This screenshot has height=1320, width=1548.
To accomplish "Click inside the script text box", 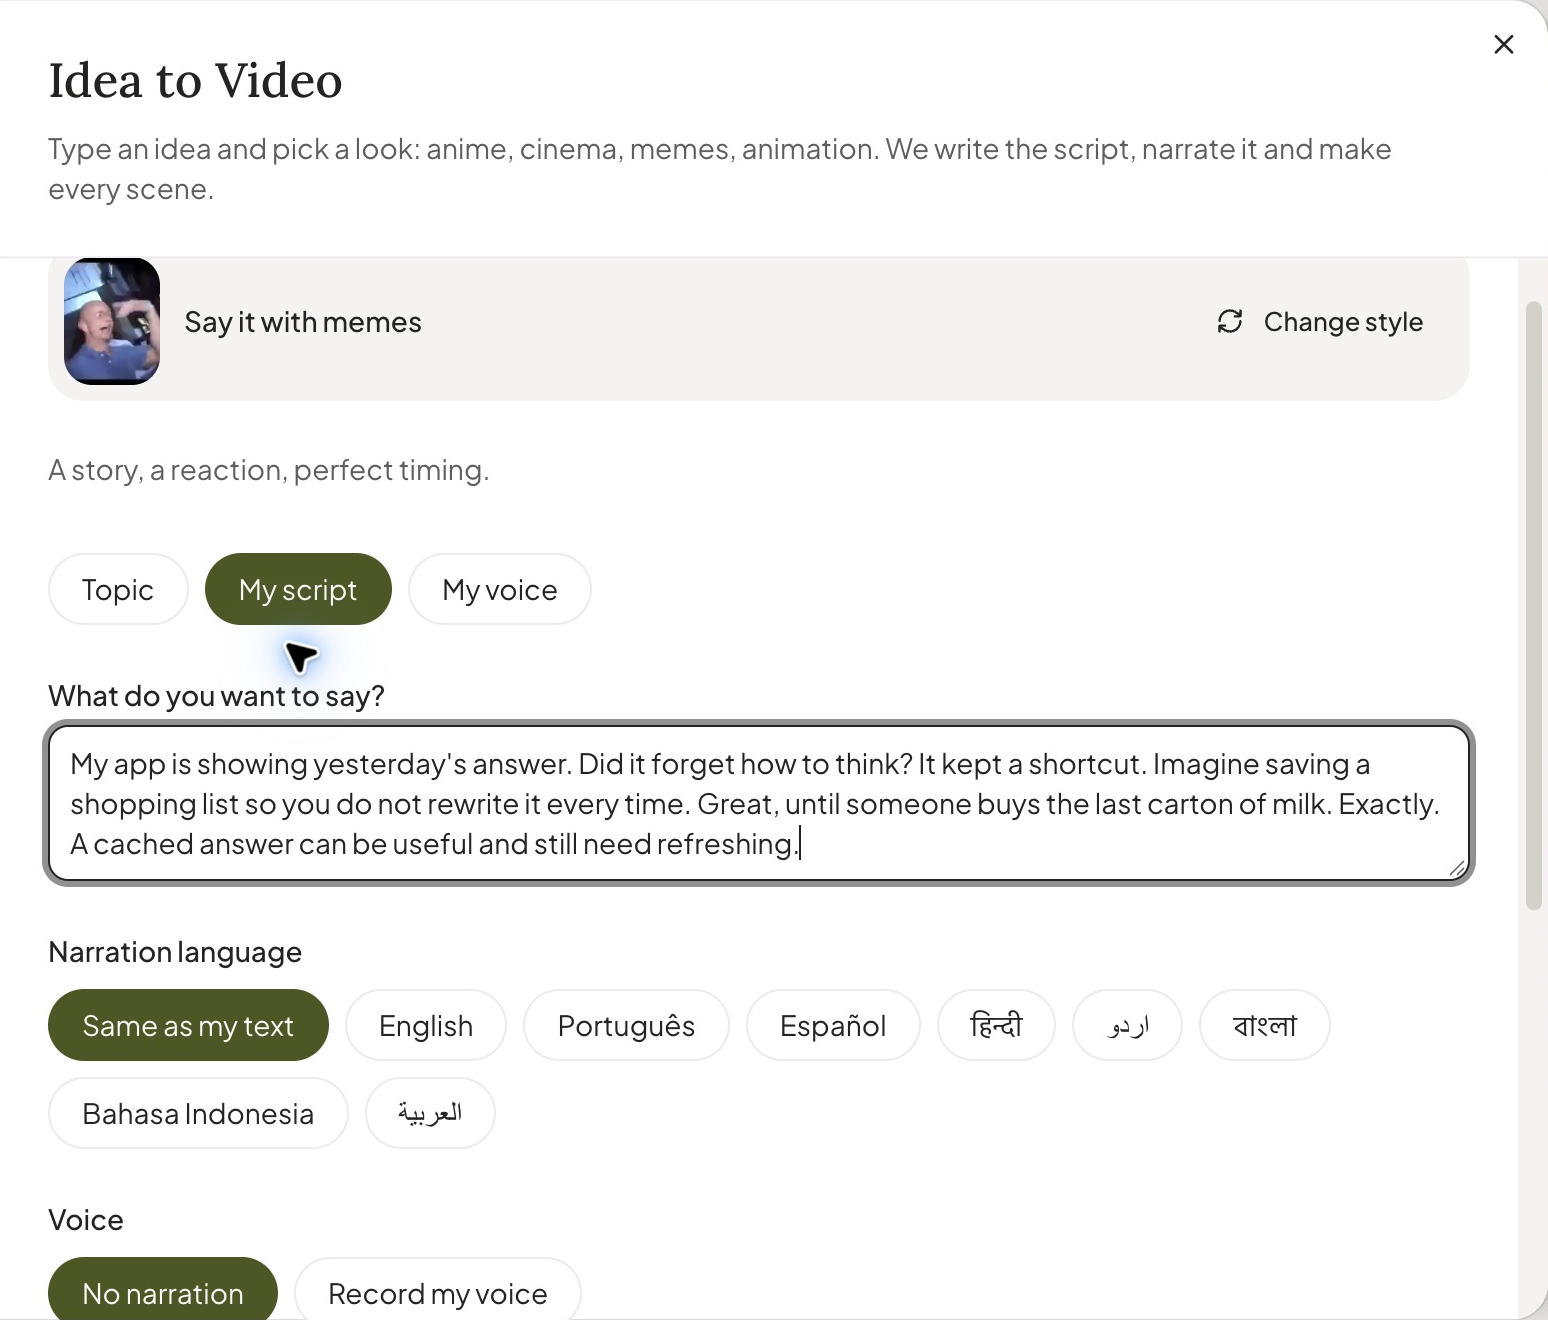I will [x=759, y=803].
